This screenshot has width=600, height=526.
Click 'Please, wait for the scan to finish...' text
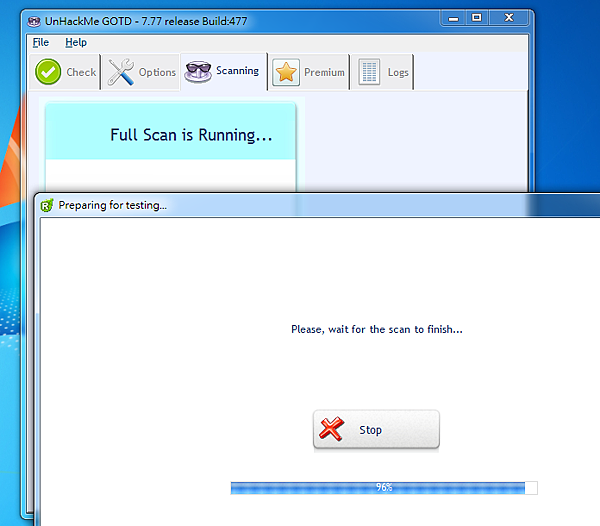(x=377, y=329)
